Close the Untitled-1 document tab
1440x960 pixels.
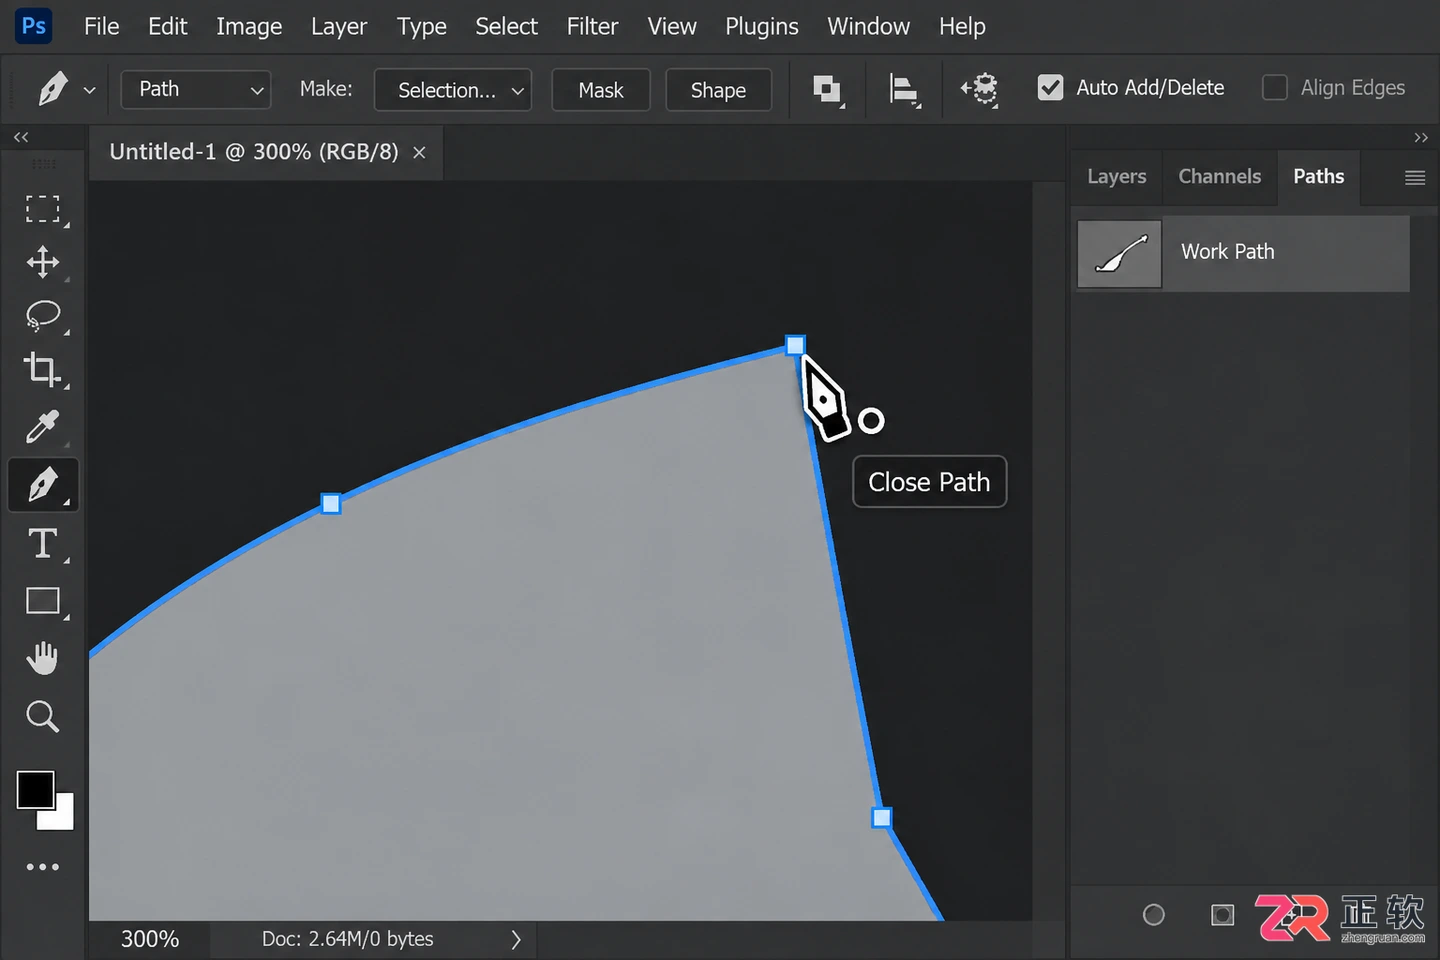(420, 152)
